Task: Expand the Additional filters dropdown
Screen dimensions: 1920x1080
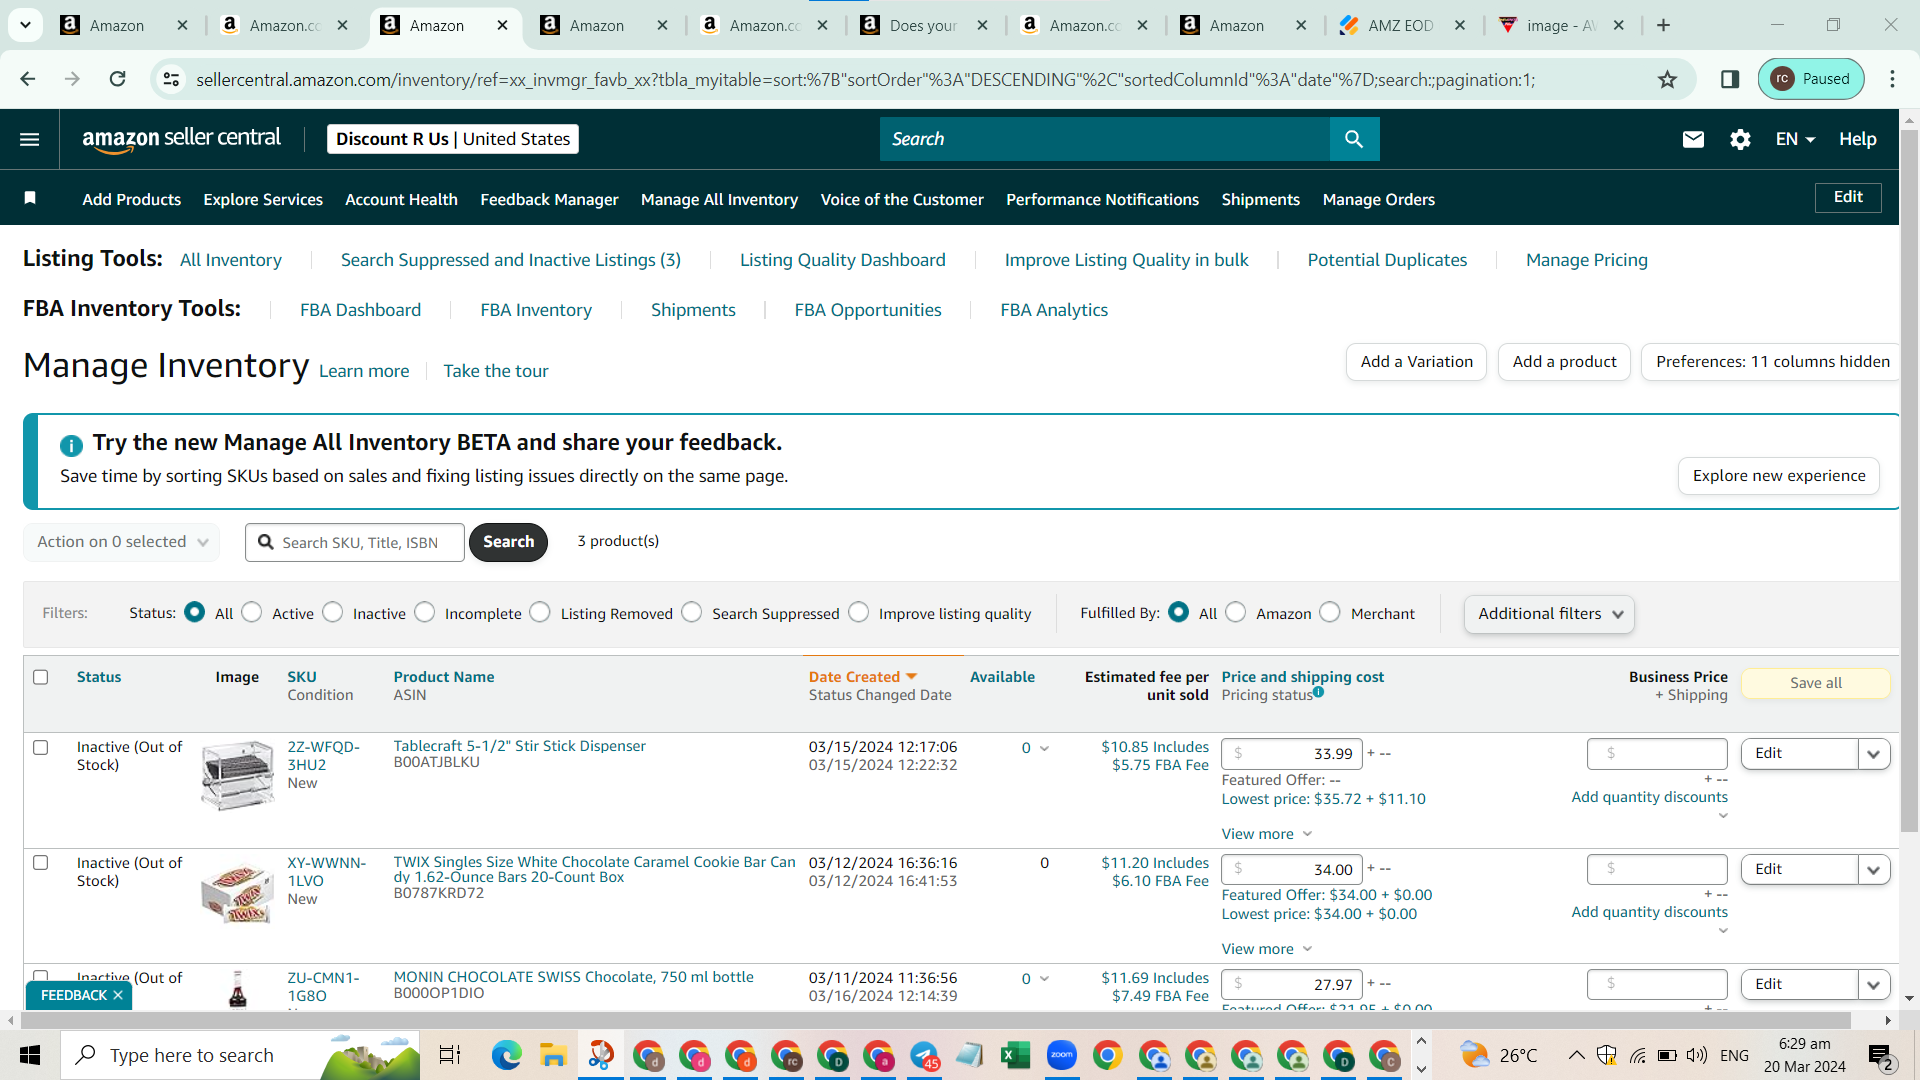Action: pos(1549,614)
